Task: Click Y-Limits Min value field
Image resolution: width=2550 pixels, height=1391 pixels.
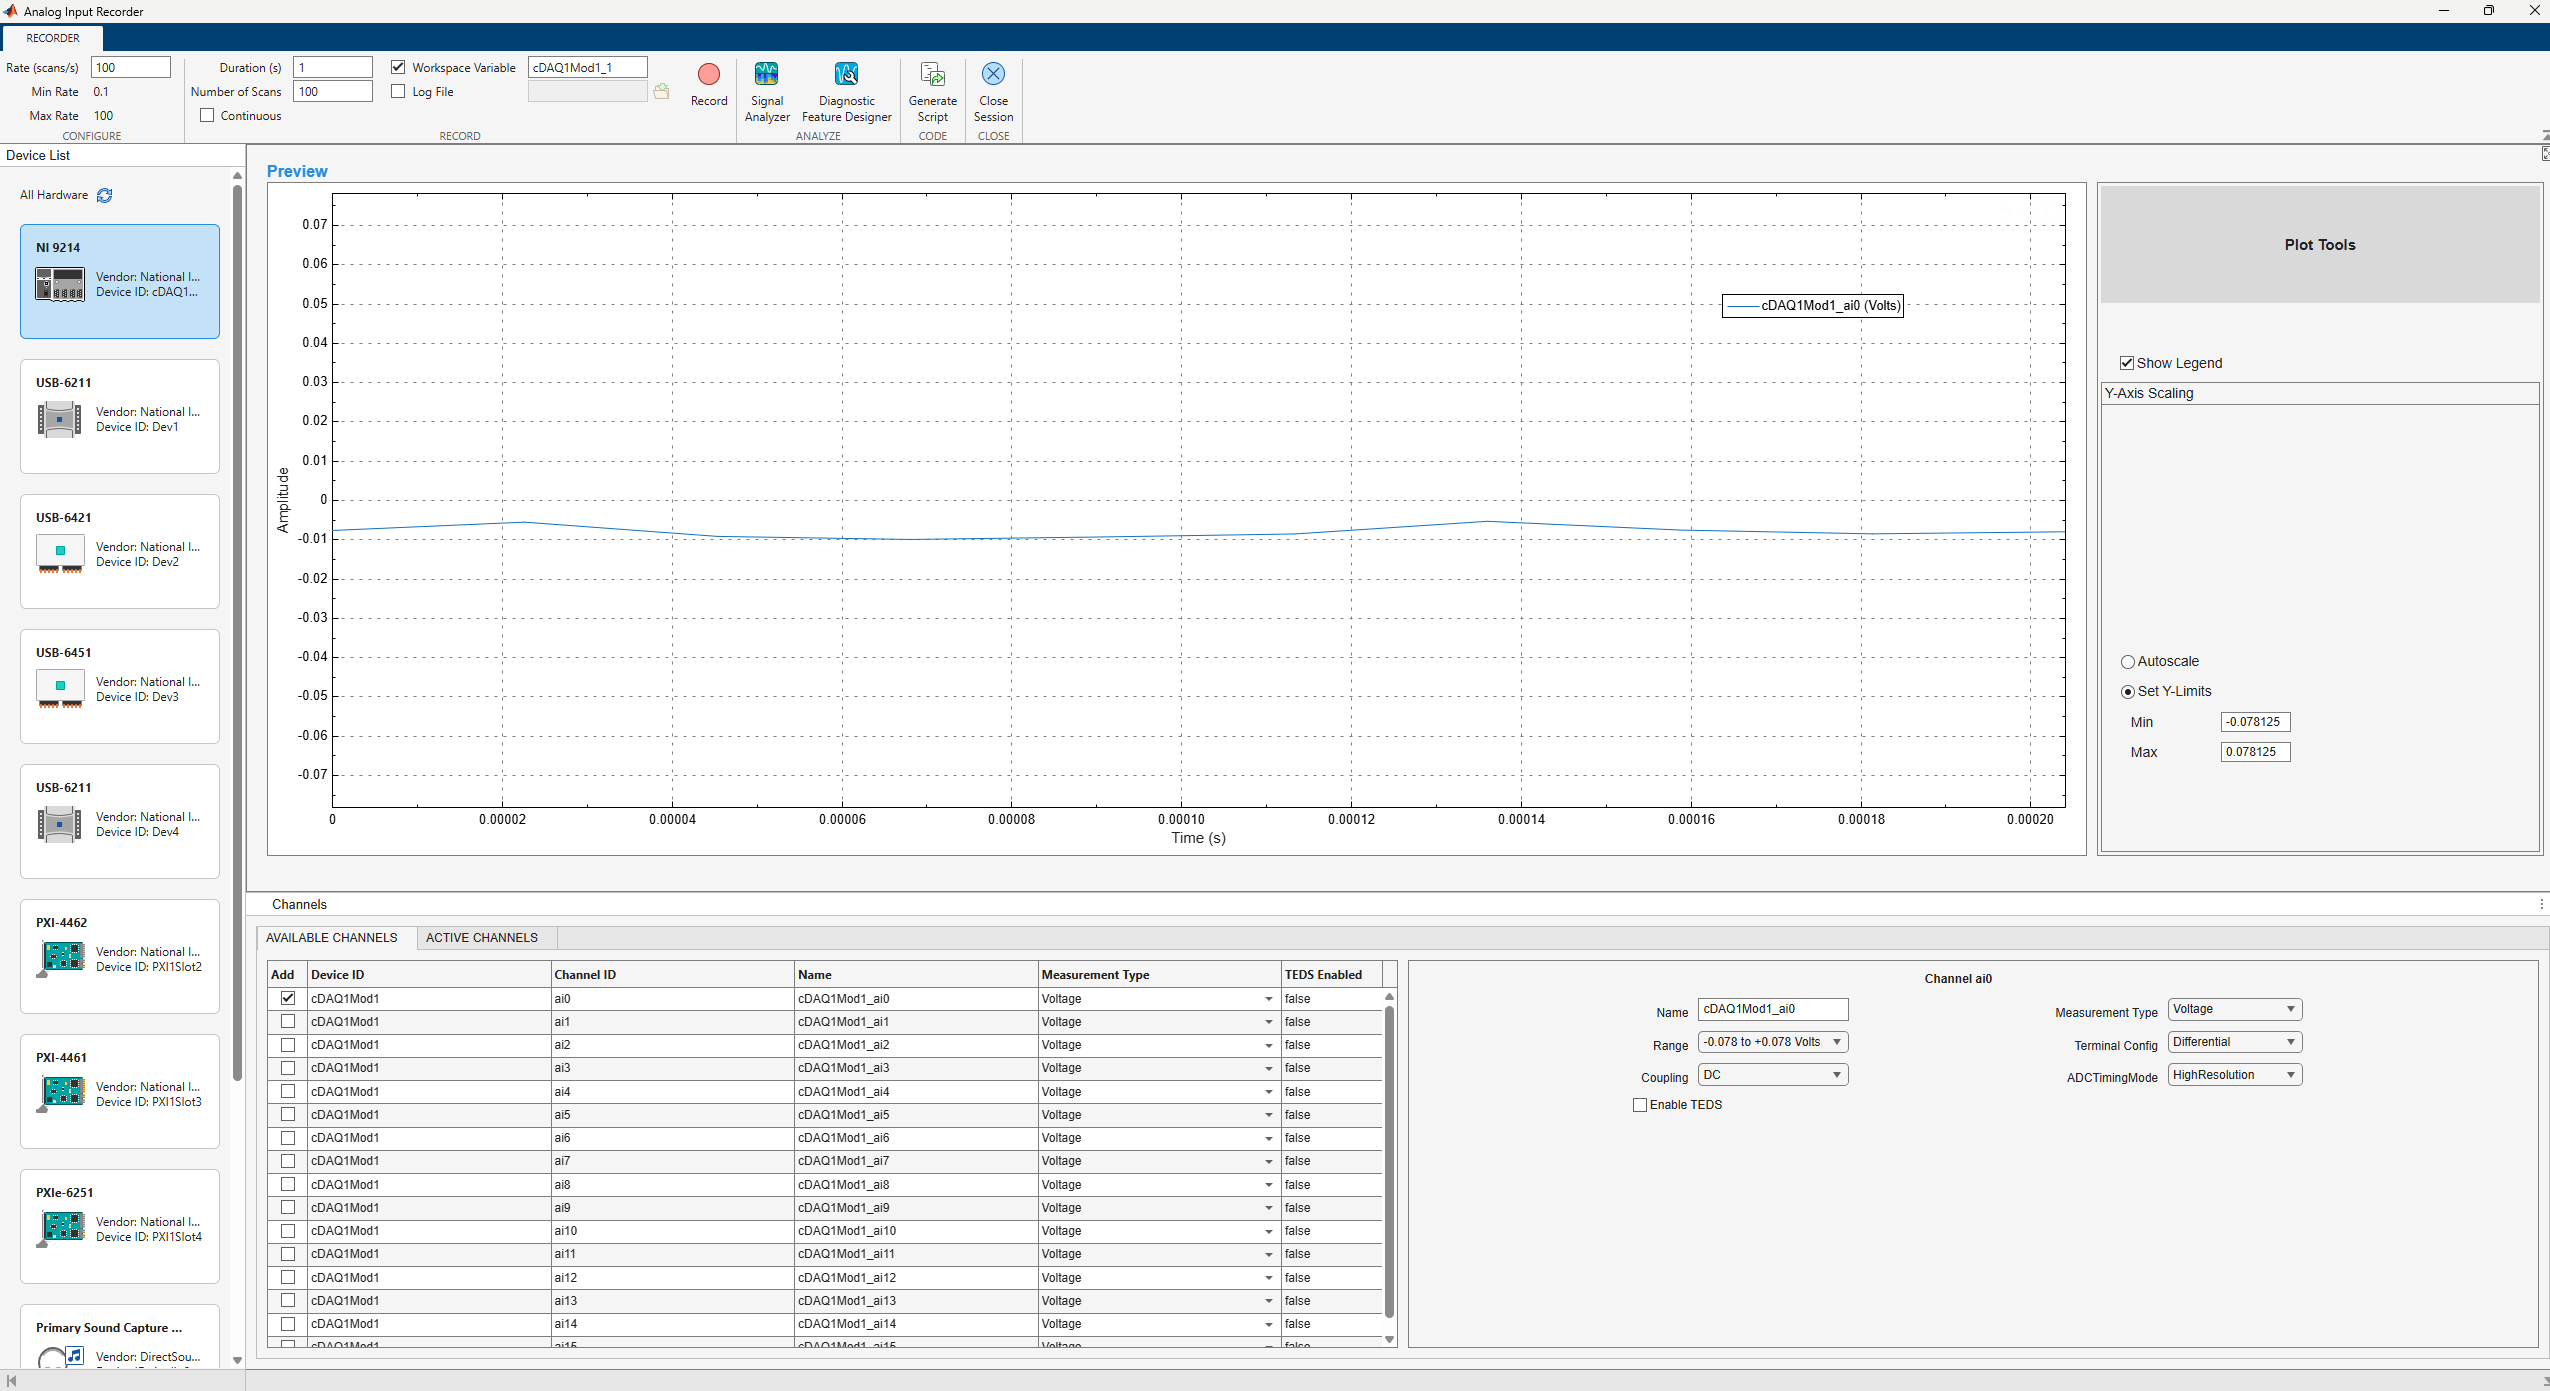Action: point(2255,722)
